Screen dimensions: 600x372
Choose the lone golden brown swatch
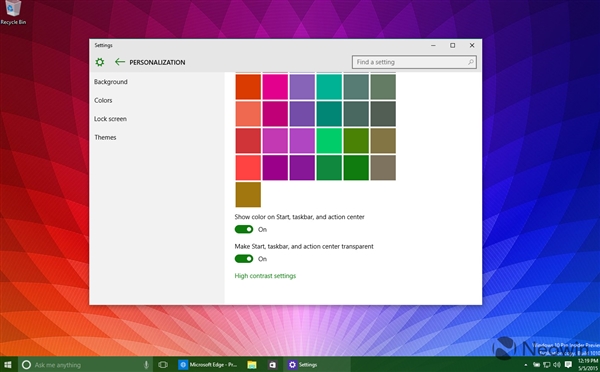tap(248, 194)
